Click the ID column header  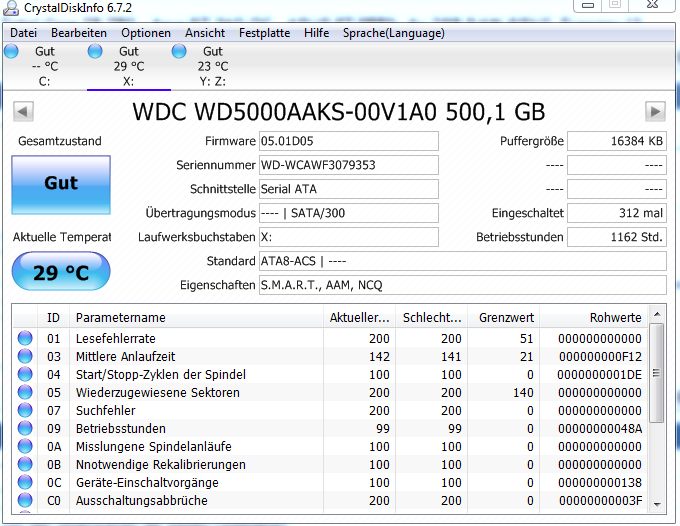coord(53,317)
